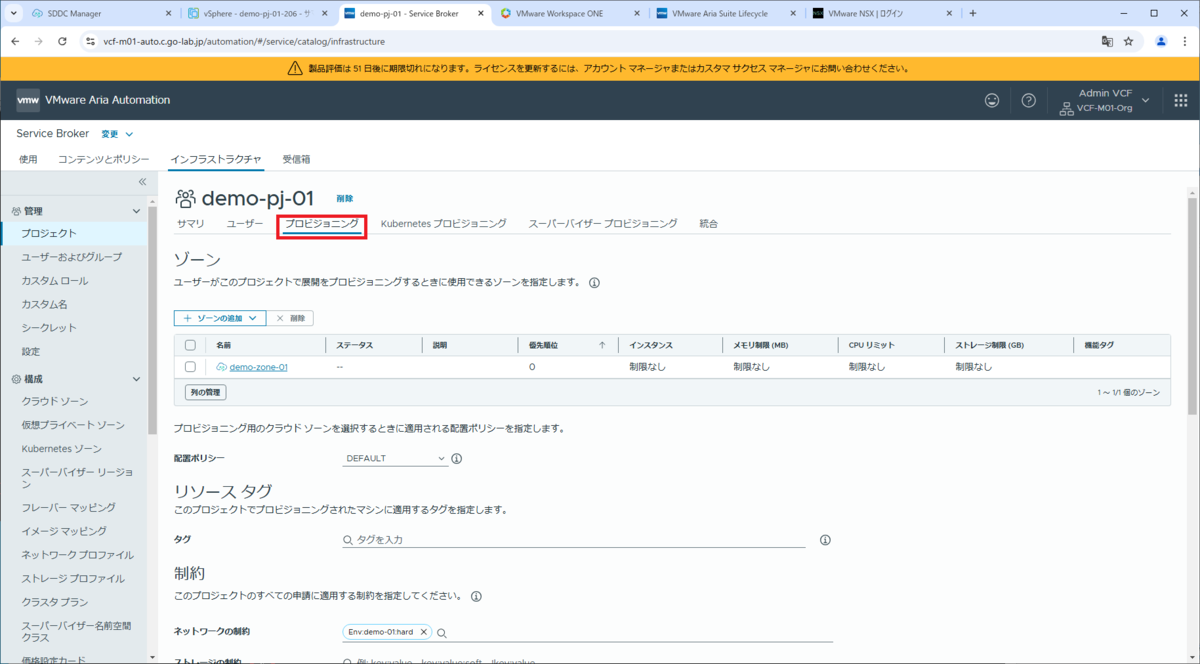Check the demo-zone-01 row checkbox
Screen dimensions: 1200x664
191,367
